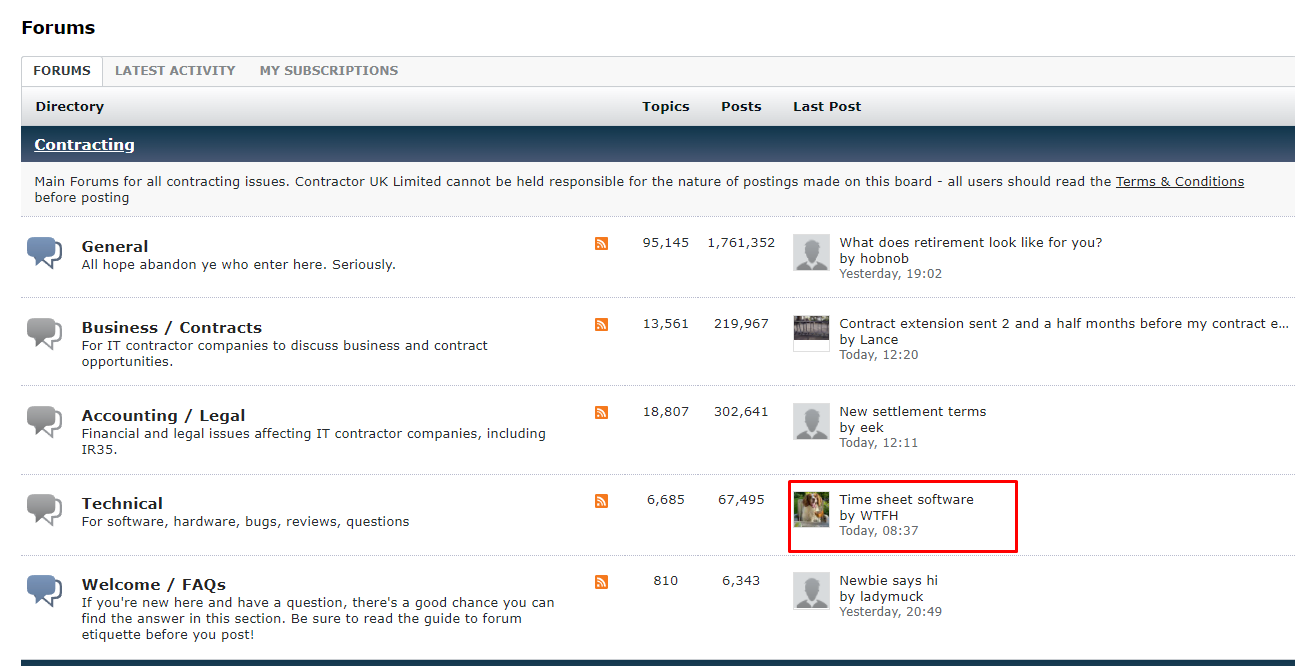The height and width of the screenshot is (666, 1295).
Task: Click the RSS feed icon for General
Action: (601, 243)
